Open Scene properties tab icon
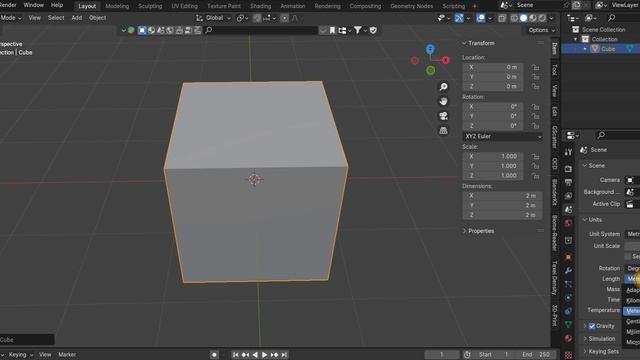Viewport: 640px width, 360px height. [x=568, y=209]
